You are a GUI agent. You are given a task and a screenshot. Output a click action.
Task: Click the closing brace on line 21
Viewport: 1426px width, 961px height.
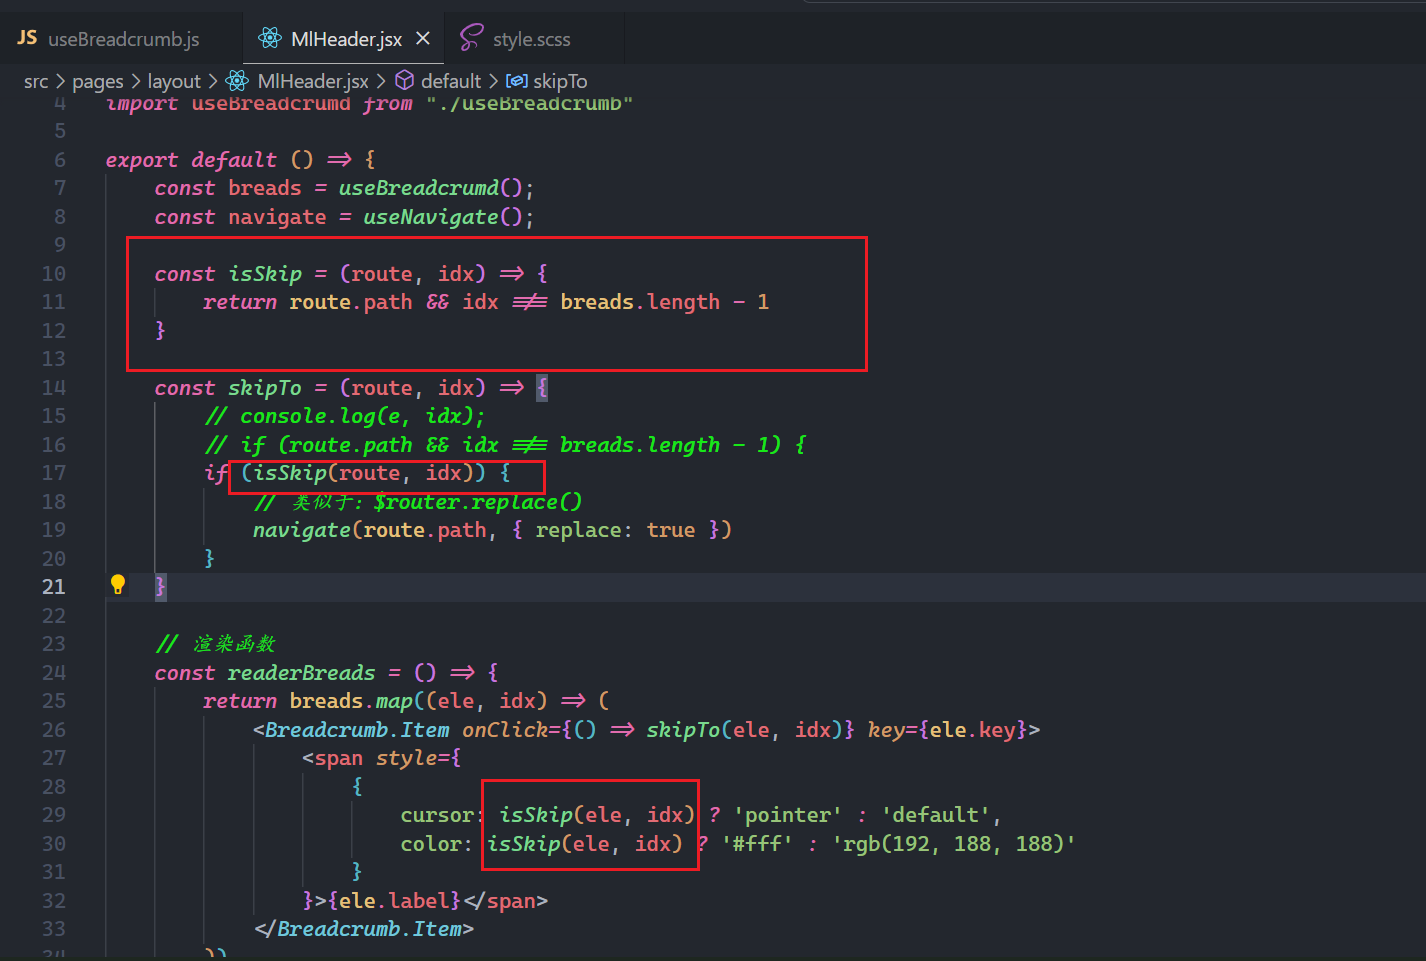point(160,587)
